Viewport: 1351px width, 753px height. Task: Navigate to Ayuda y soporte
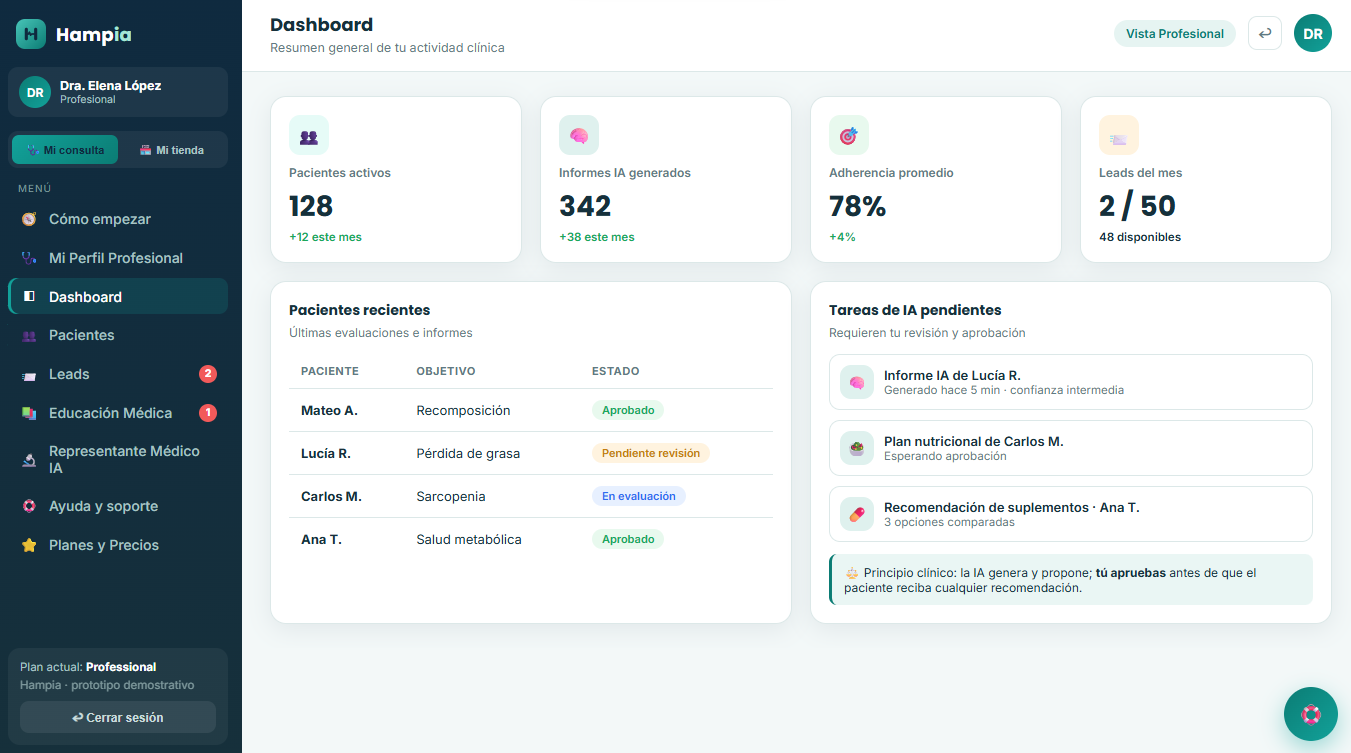pyautogui.click(x=118, y=506)
